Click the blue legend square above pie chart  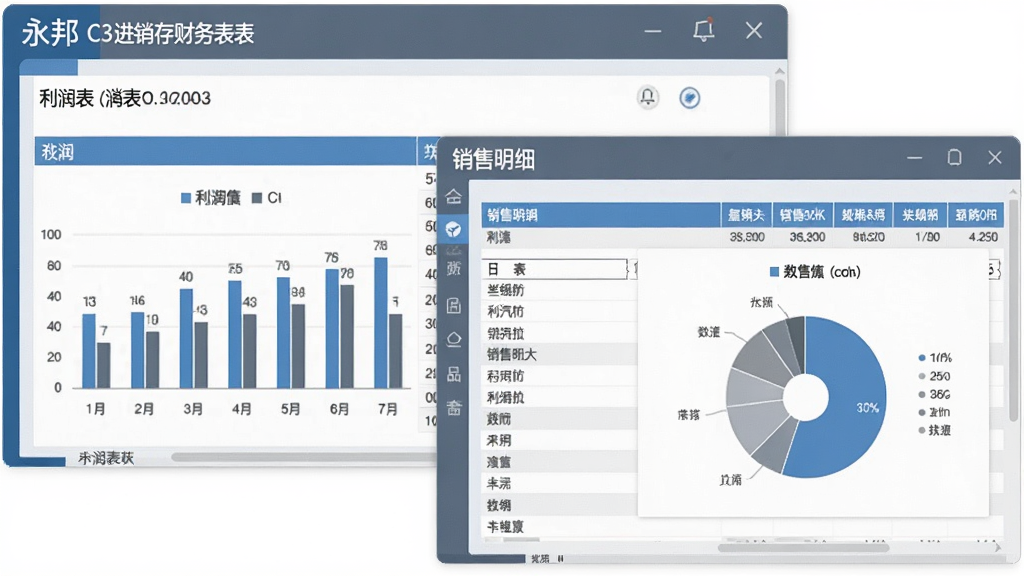pyautogui.click(x=775, y=272)
